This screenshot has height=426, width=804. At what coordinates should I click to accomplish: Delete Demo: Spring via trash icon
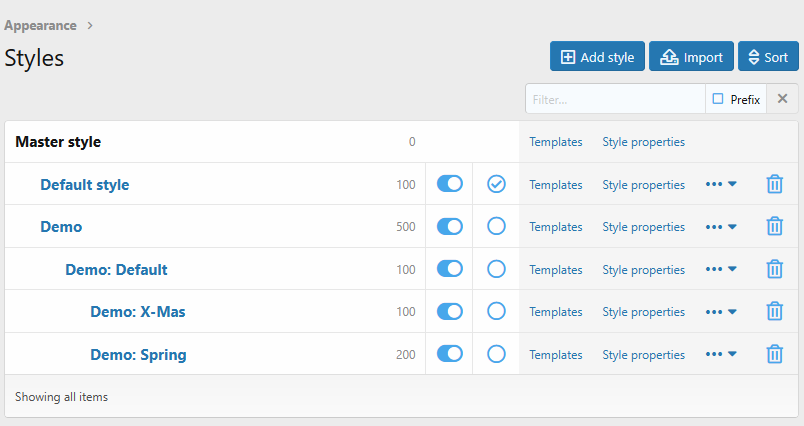tap(774, 354)
